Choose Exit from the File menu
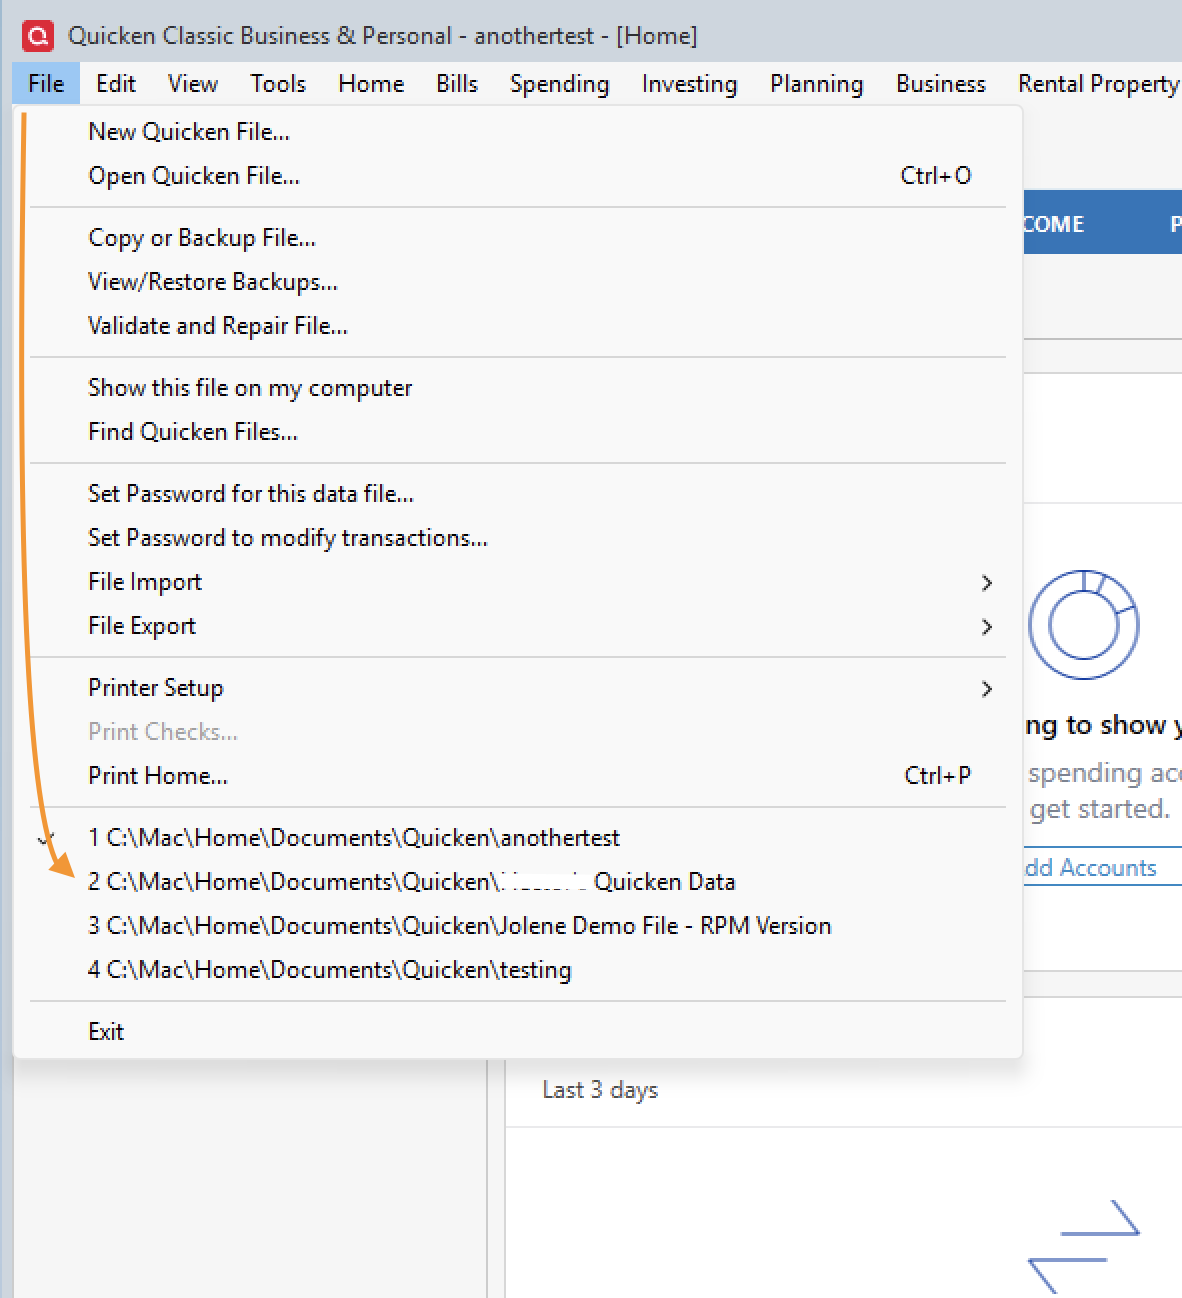Image resolution: width=1182 pixels, height=1298 pixels. coord(518,1032)
